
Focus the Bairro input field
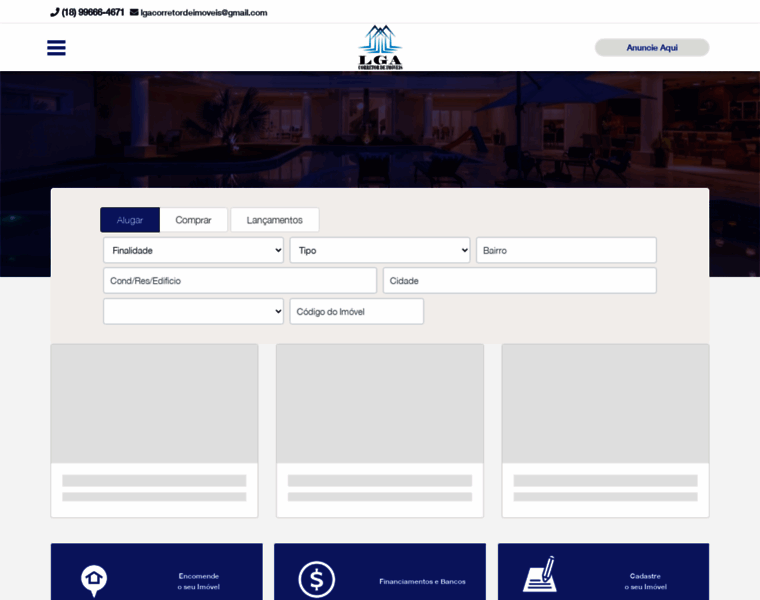pyautogui.click(x=566, y=250)
